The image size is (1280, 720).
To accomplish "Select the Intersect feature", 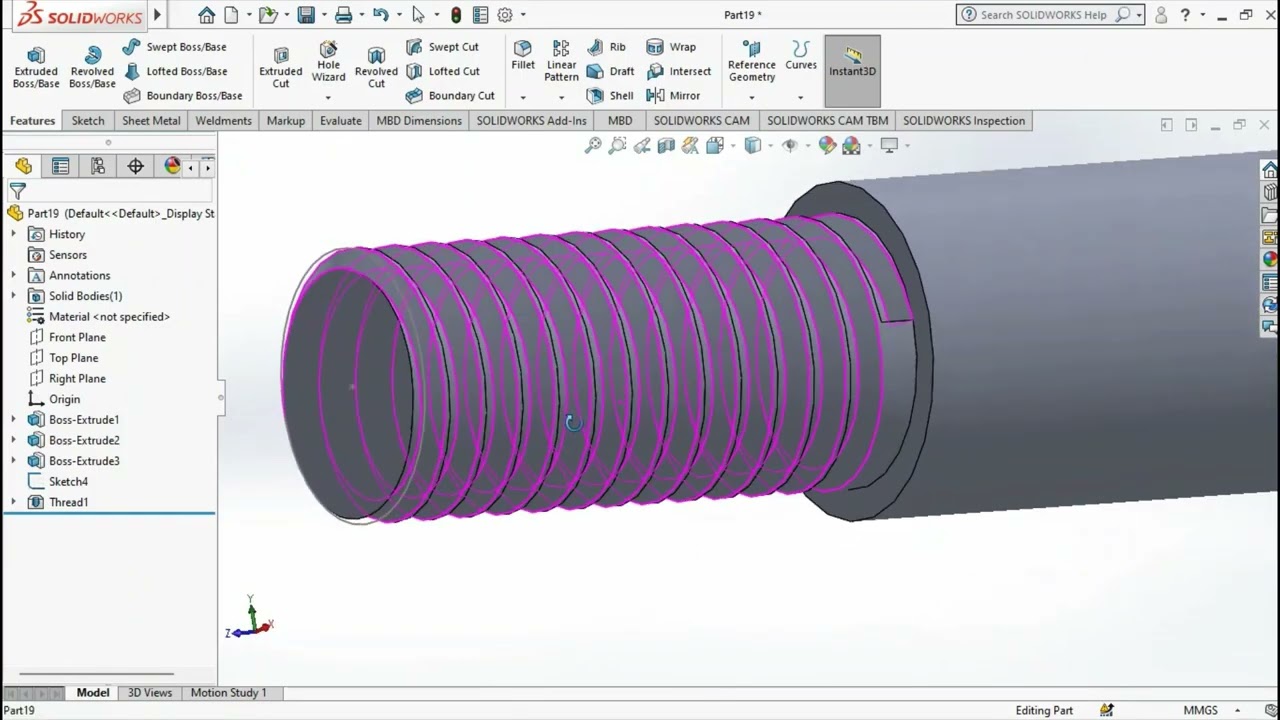I will pyautogui.click(x=679, y=71).
